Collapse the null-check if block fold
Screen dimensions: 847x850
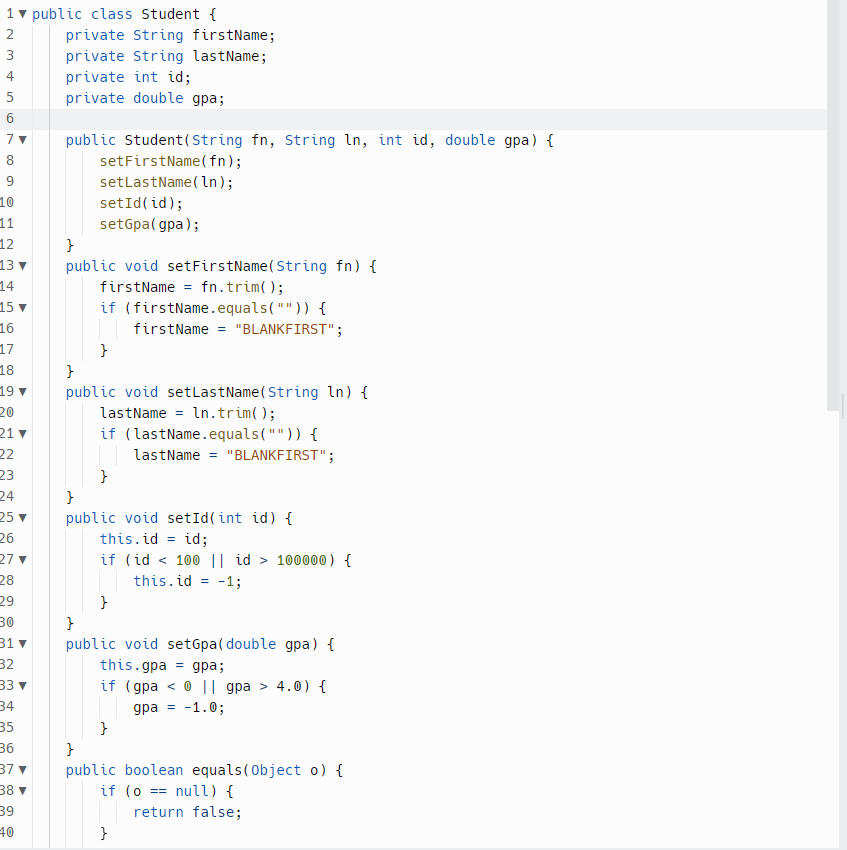pyautogui.click(x=22, y=790)
